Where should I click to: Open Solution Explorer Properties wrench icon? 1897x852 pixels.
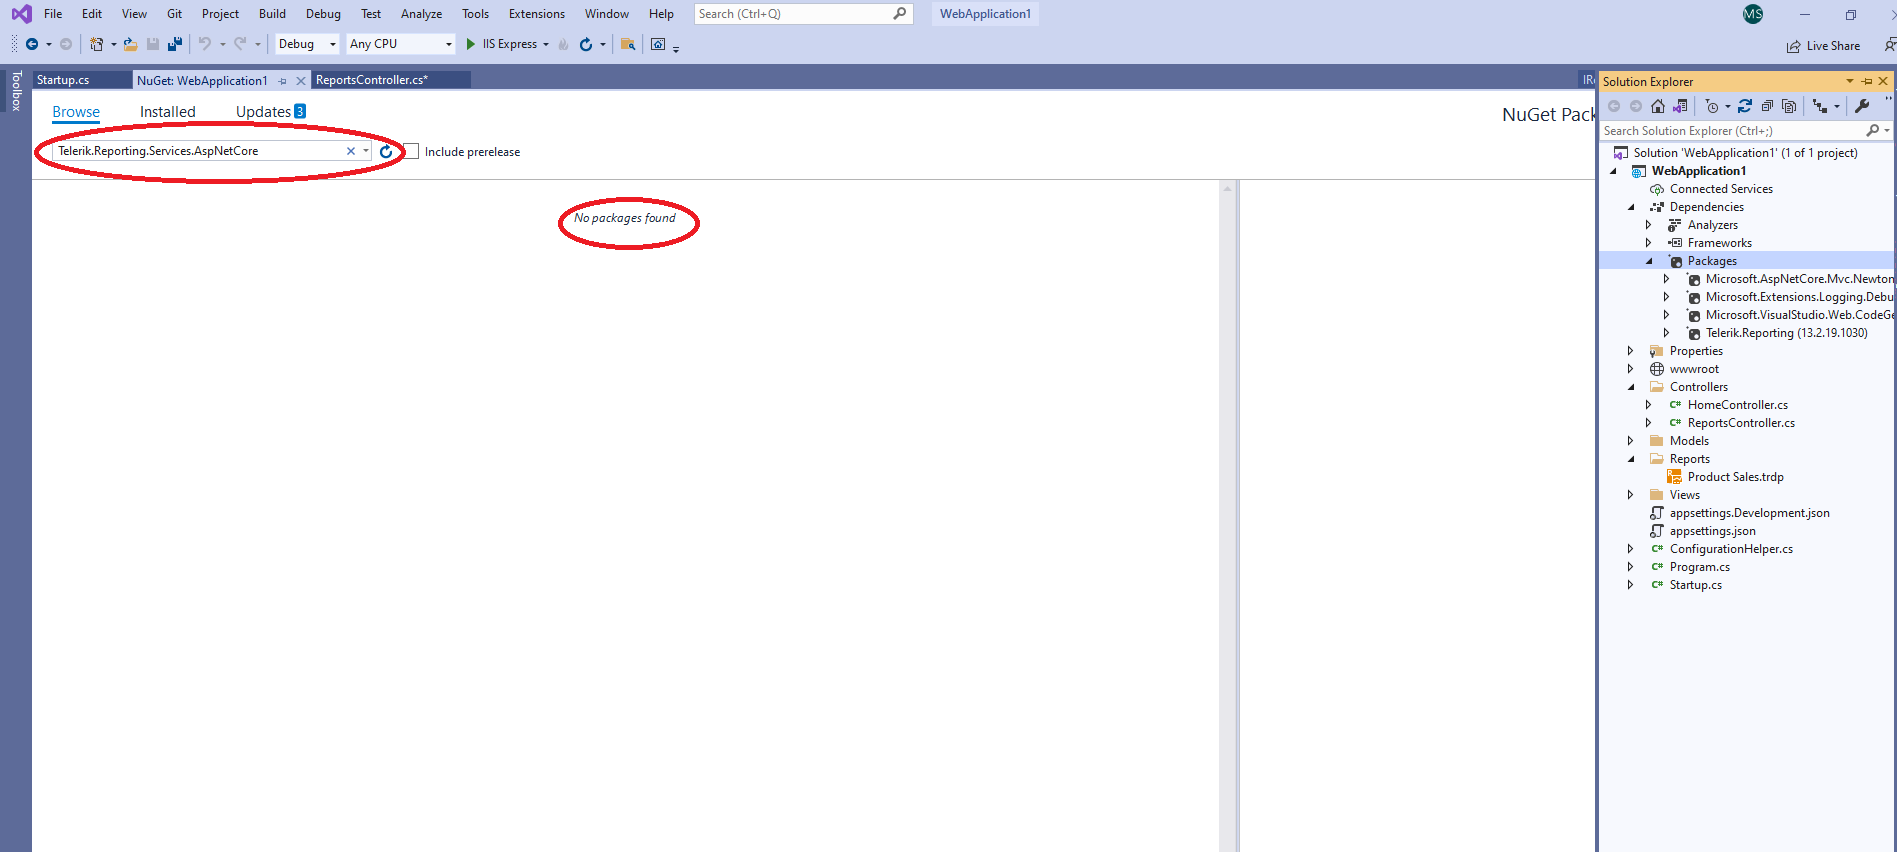[x=1862, y=106]
